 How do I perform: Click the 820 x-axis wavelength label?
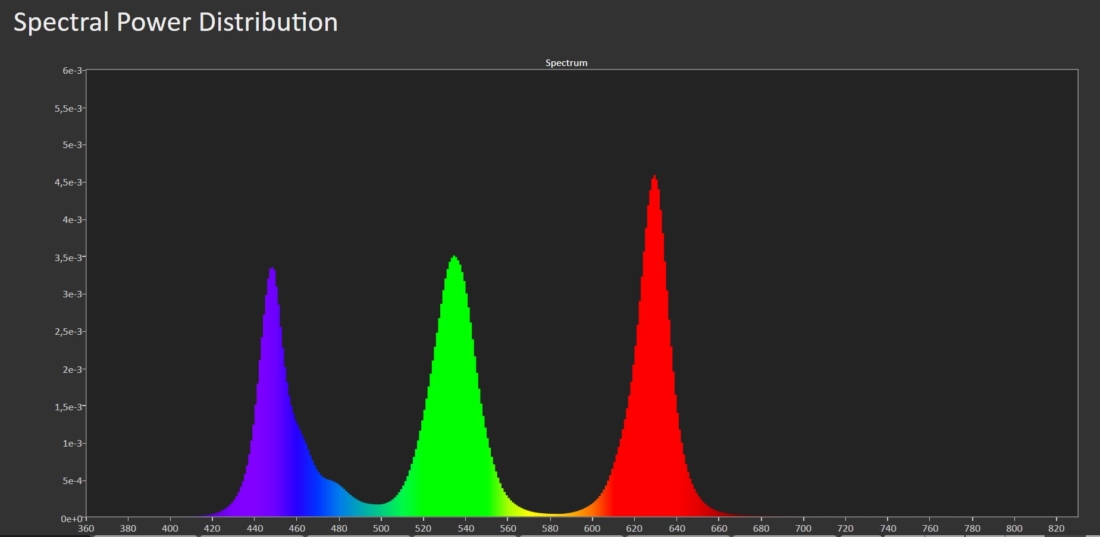(1057, 528)
